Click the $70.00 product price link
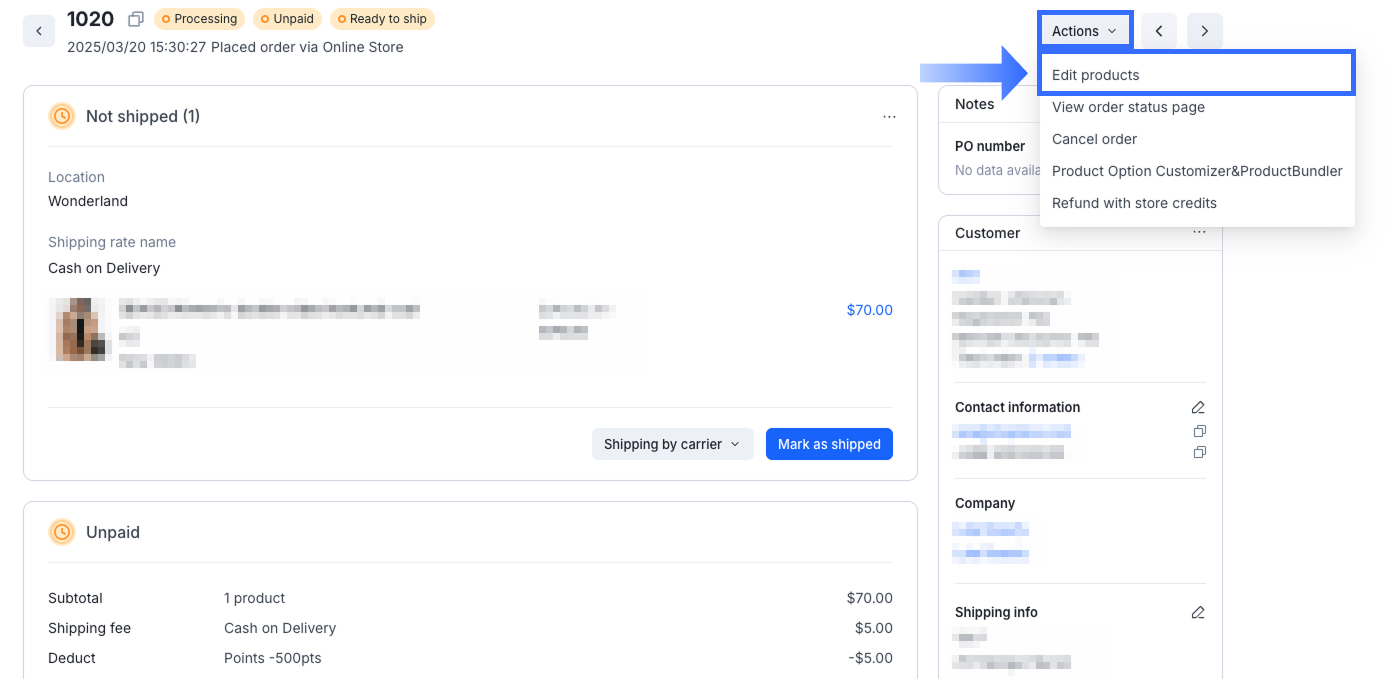Viewport: 1388px width, 679px height. click(869, 310)
